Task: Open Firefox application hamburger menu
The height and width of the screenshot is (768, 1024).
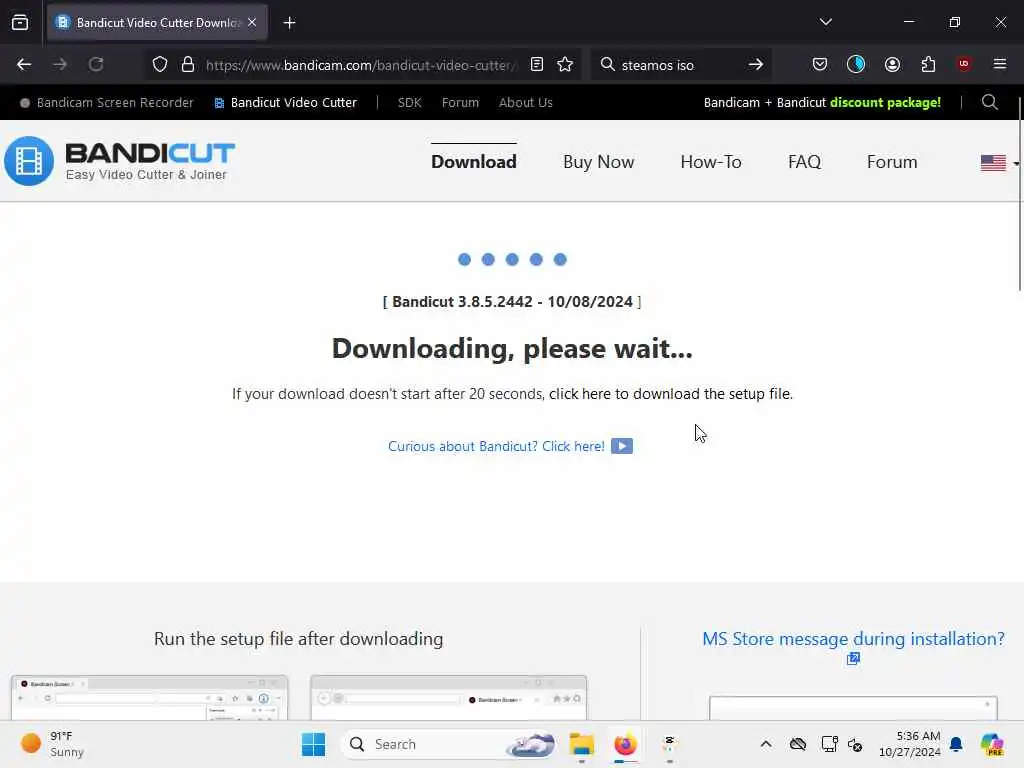Action: click(1000, 64)
